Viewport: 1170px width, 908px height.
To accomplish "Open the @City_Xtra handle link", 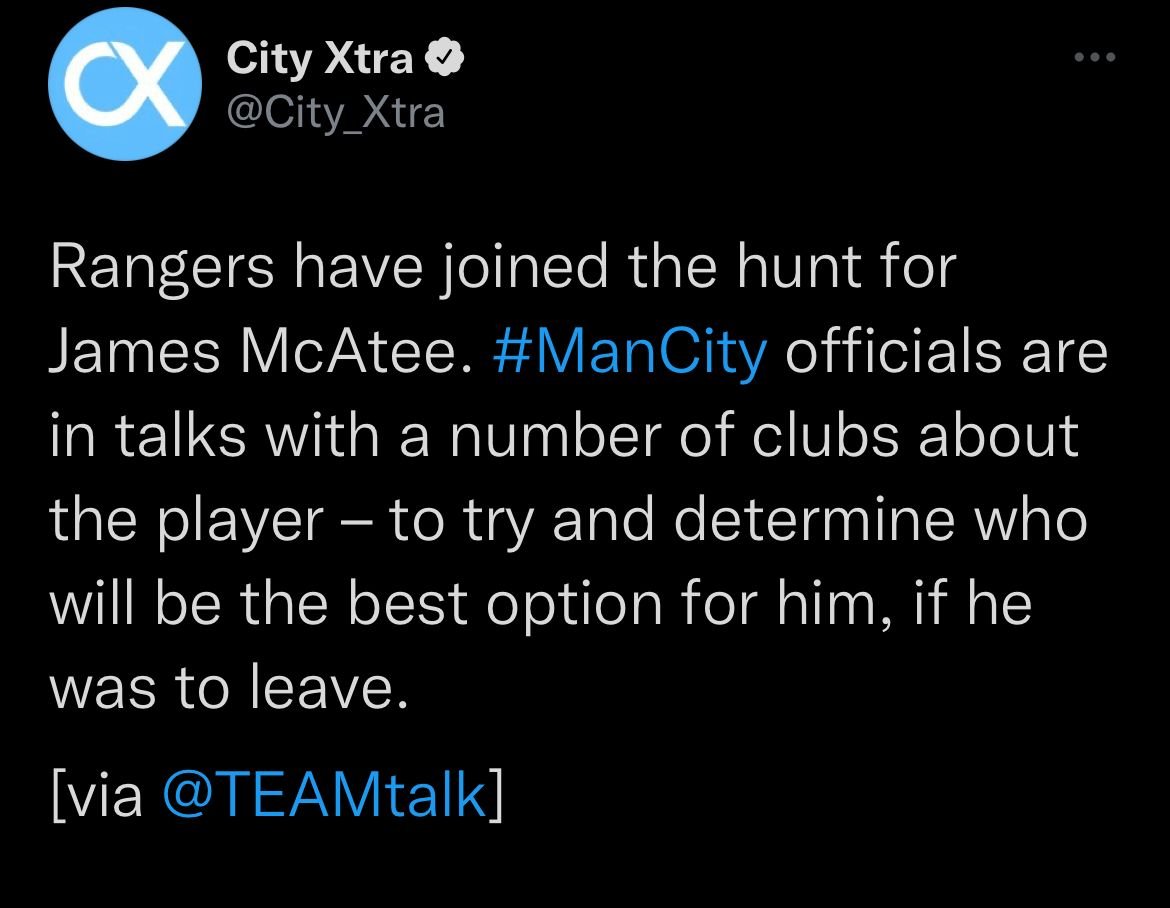I will (336, 113).
